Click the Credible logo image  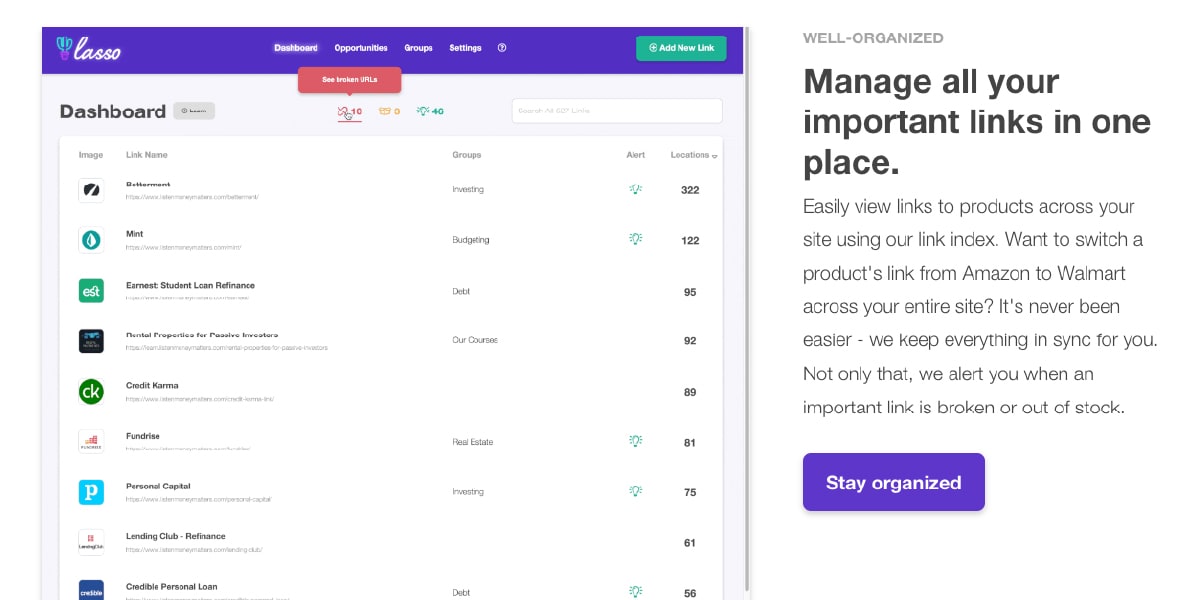pos(91,590)
